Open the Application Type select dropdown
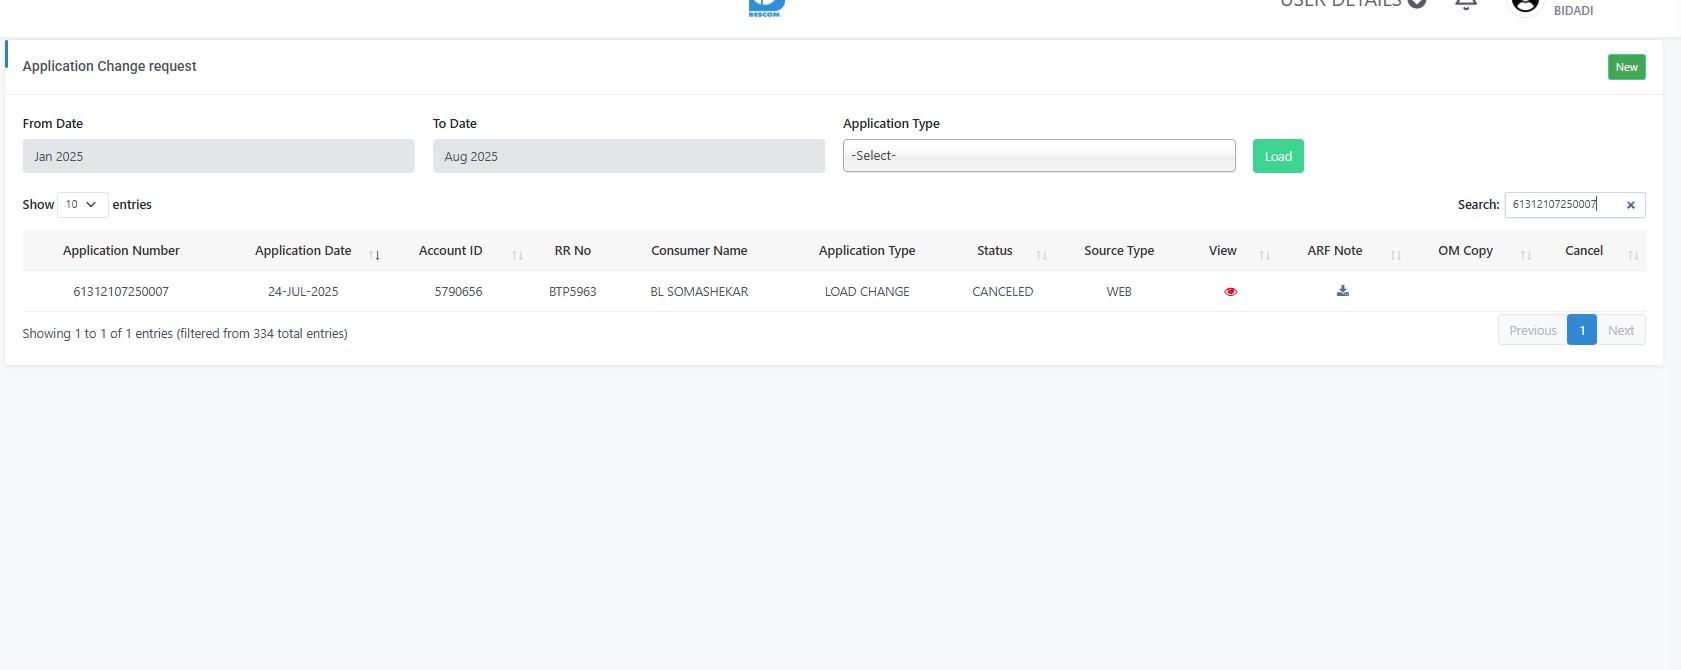This screenshot has height=670, width=1681. tap(1038, 156)
